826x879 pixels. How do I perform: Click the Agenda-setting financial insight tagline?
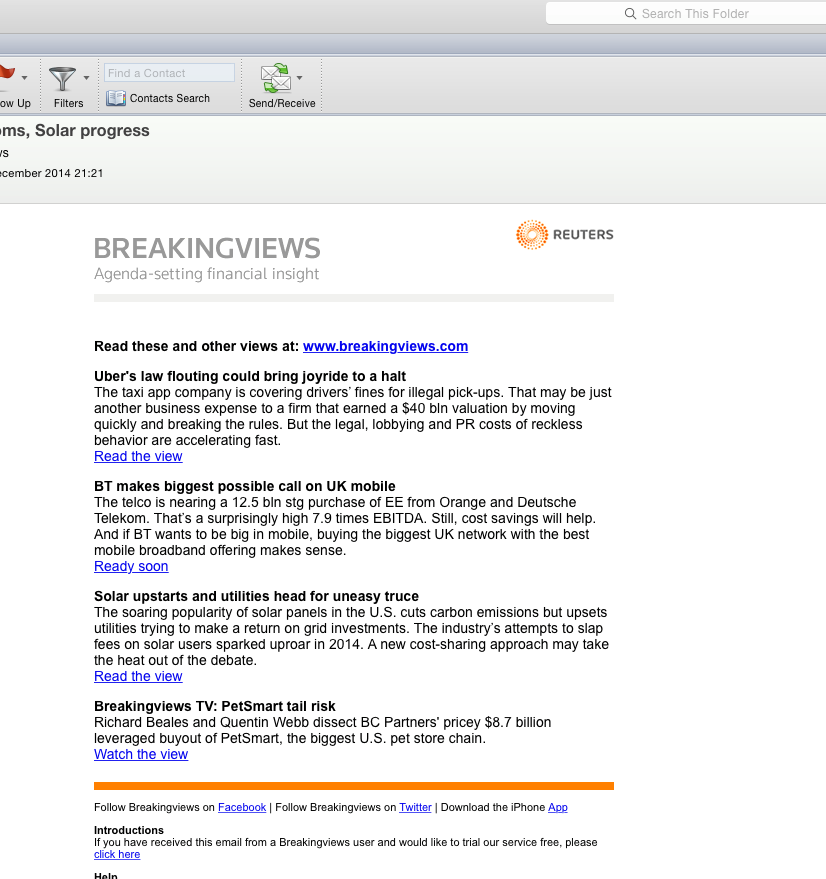point(206,274)
